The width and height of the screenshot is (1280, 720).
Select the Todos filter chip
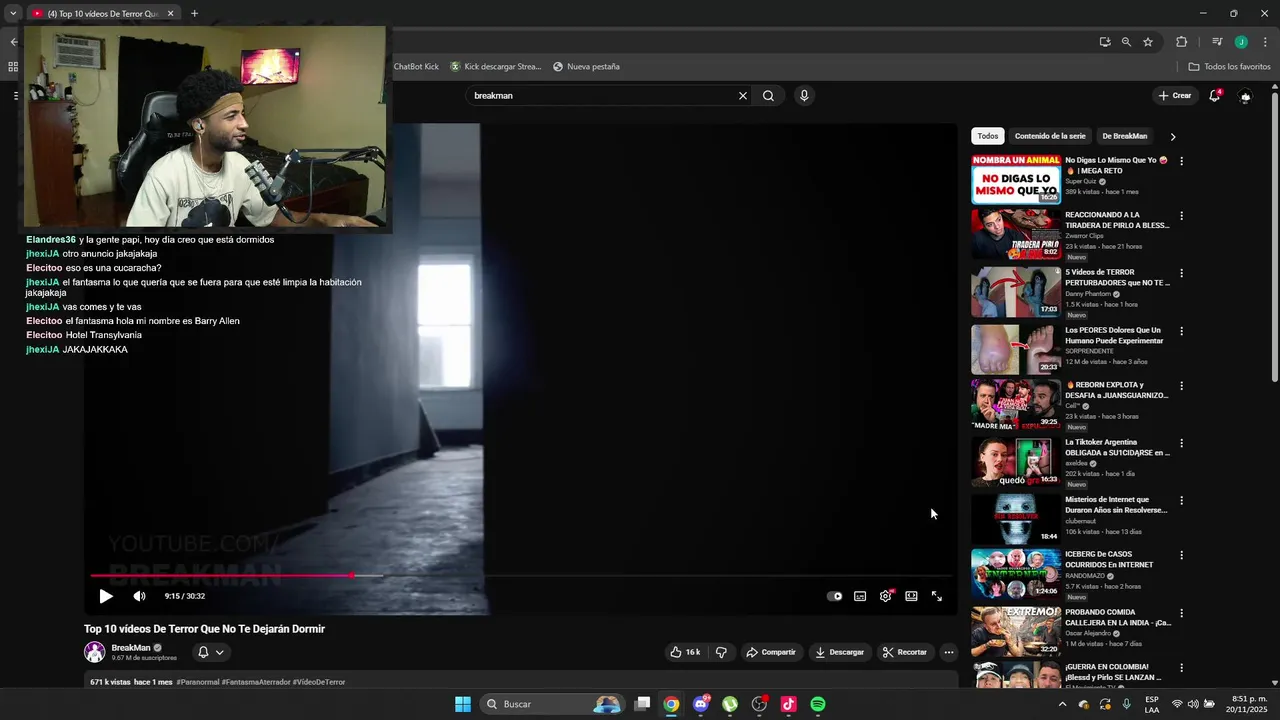tap(988, 136)
